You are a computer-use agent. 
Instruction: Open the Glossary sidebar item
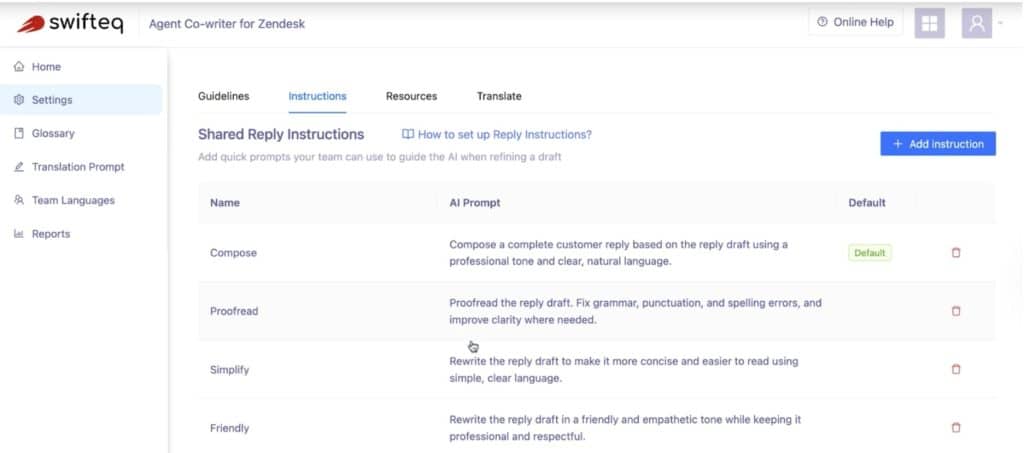82,133
